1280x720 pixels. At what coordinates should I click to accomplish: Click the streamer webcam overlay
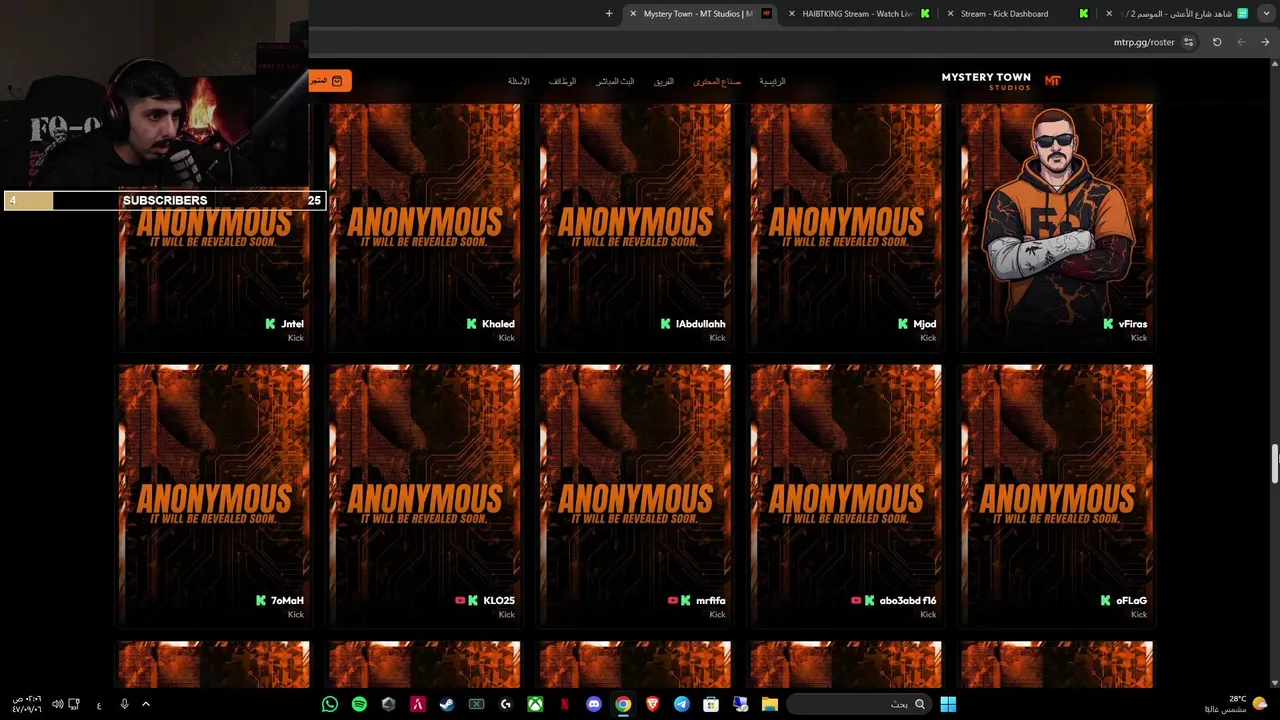(154, 95)
